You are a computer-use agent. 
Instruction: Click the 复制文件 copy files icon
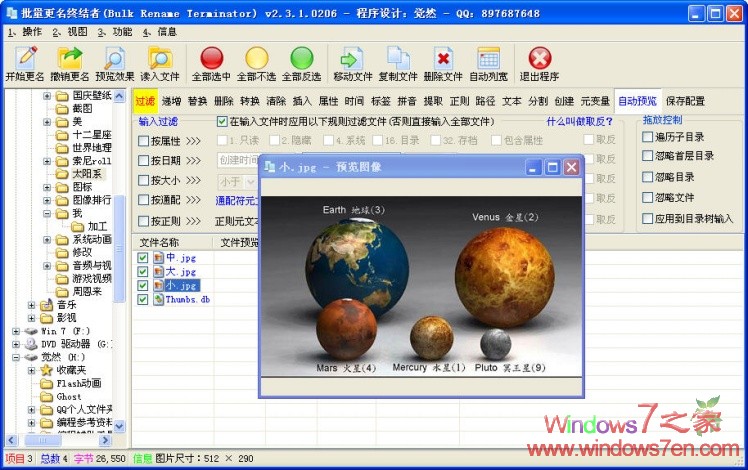coord(398,58)
